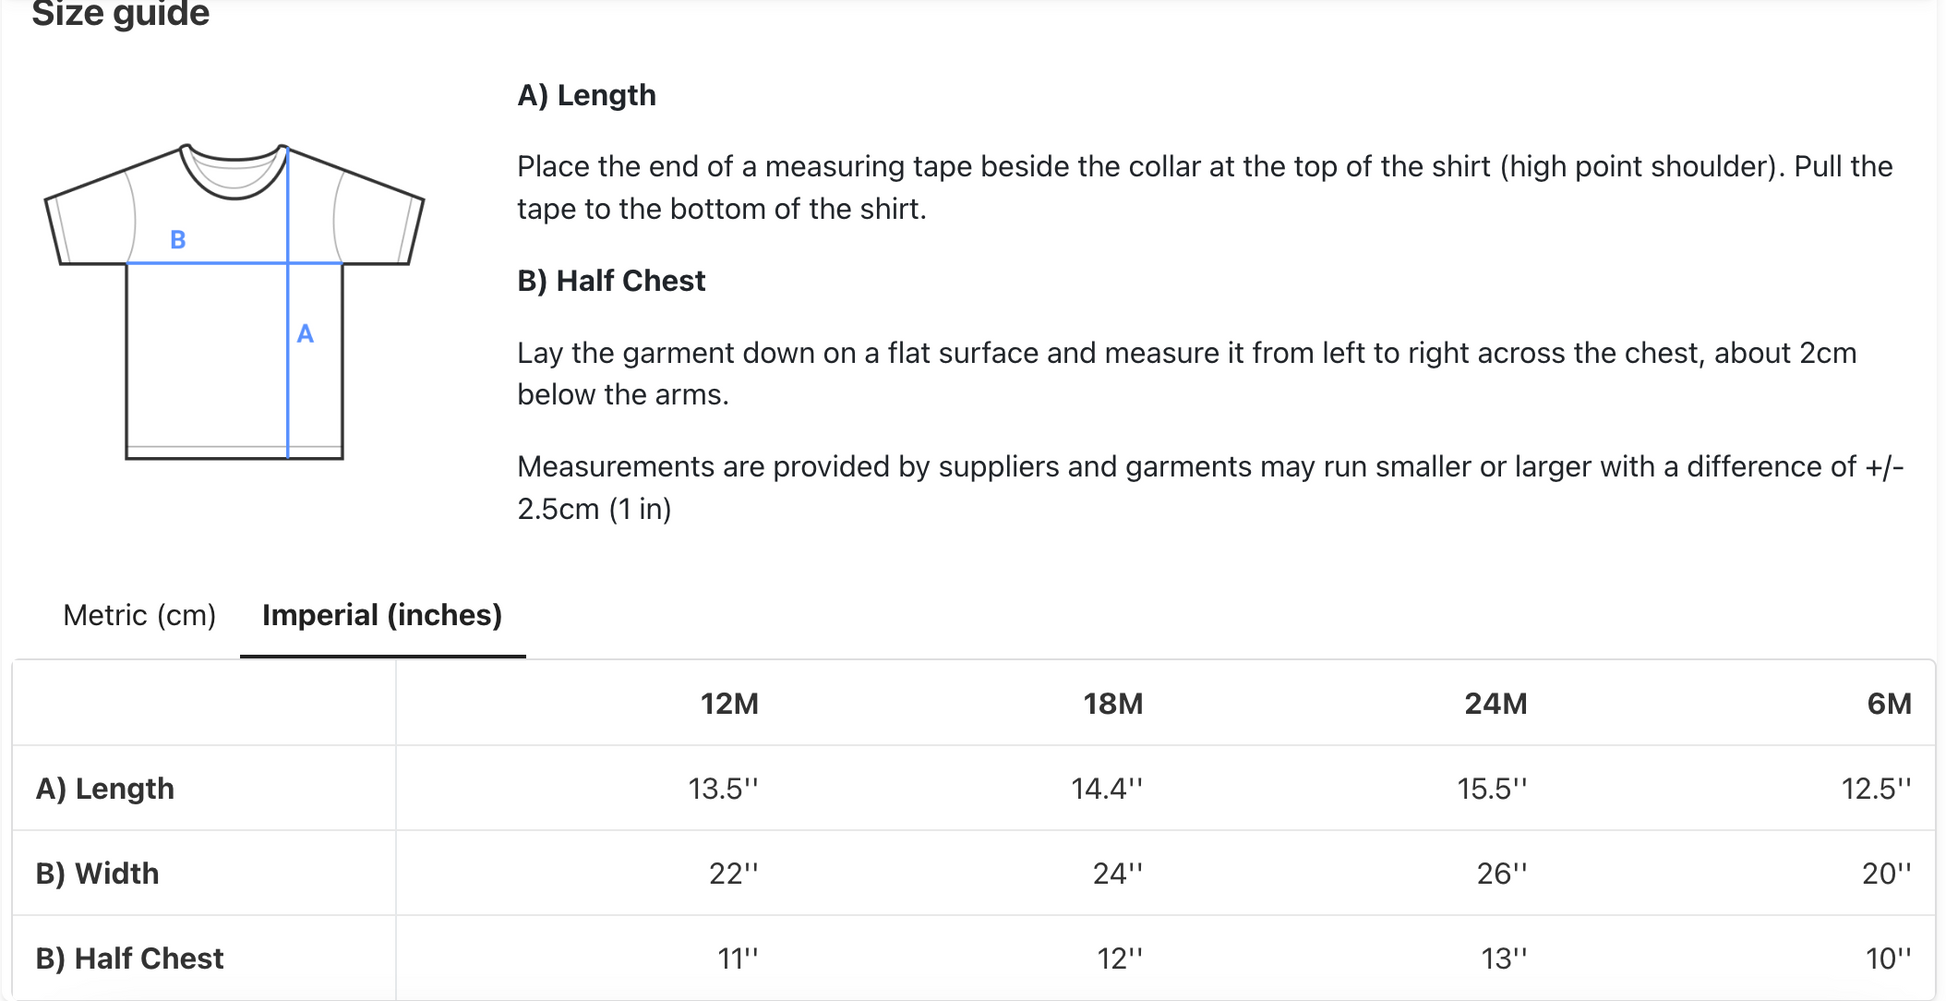Click the 13'' half chest value for 24M

(x=1503, y=959)
